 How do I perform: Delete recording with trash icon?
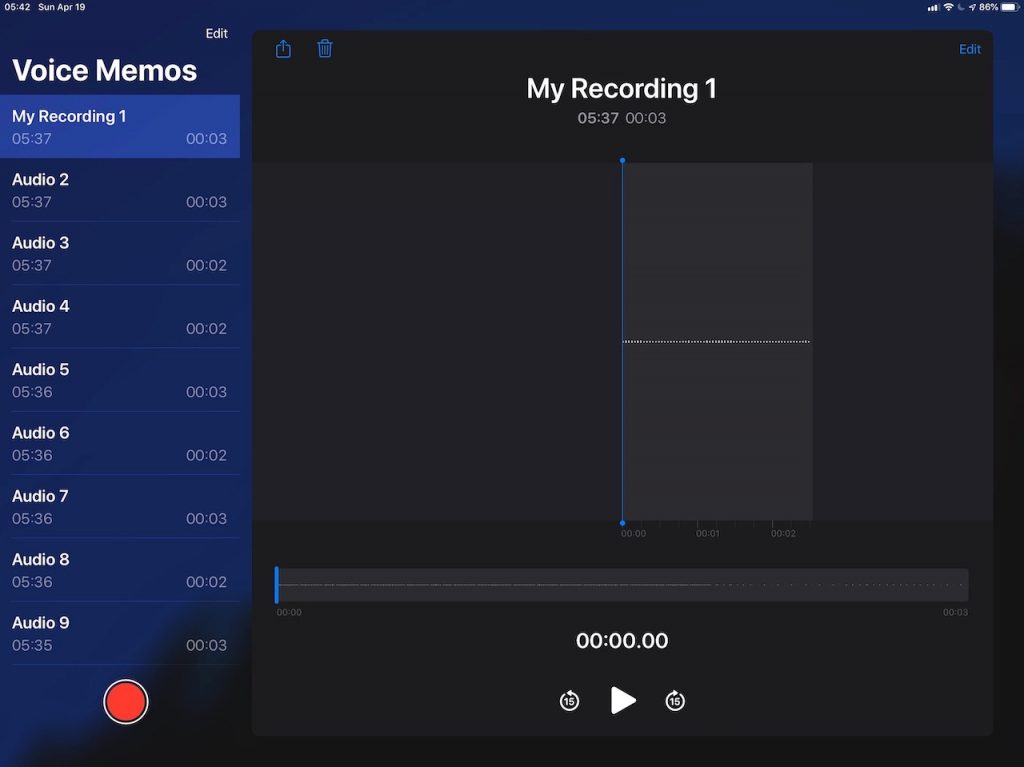pyautogui.click(x=325, y=49)
